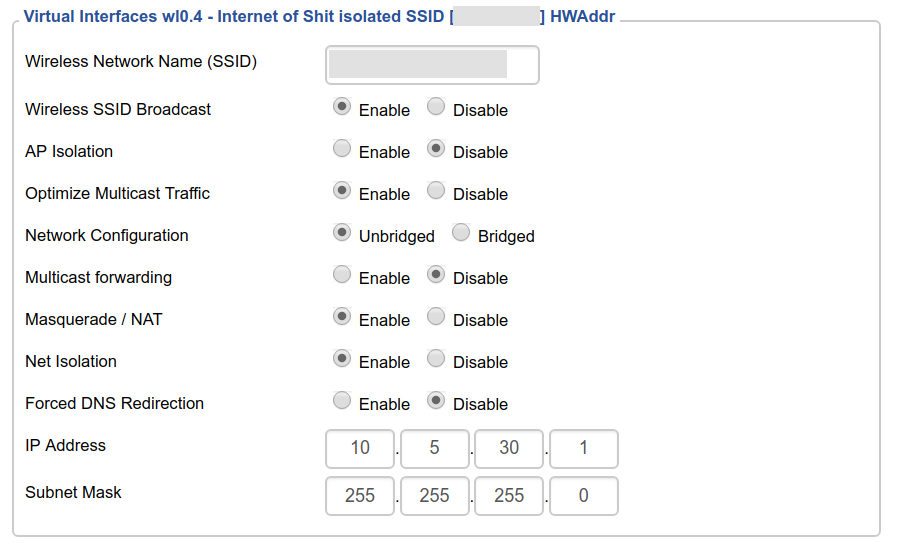The height and width of the screenshot is (549, 898).
Task: Select Disable for Forced DNS Redirection
Action: [436, 401]
